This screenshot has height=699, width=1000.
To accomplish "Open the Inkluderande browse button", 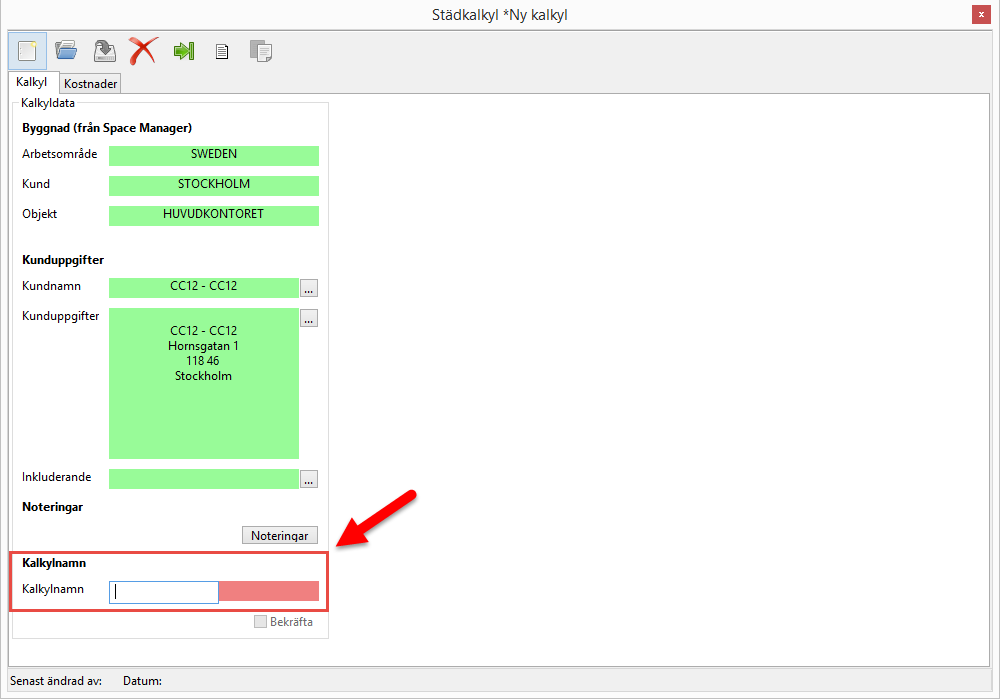I will click(309, 479).
